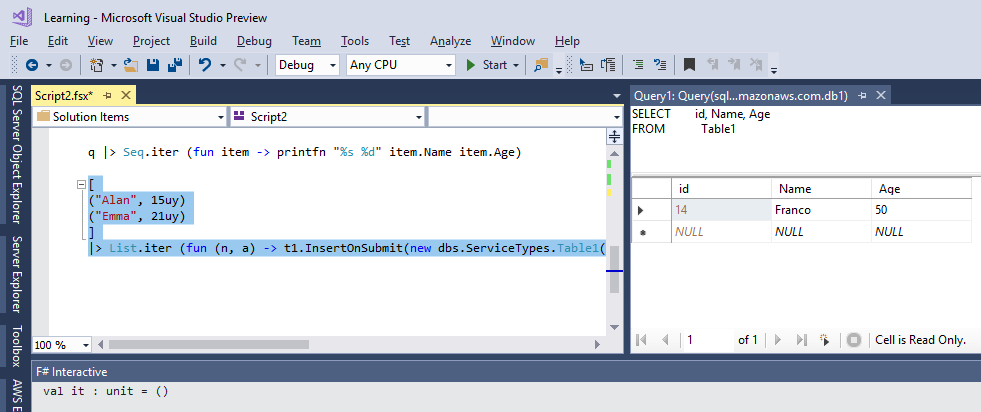Open the Analyze menu
Image resolution: width=981 pixels, height=412 pixels.
point(450,41)
